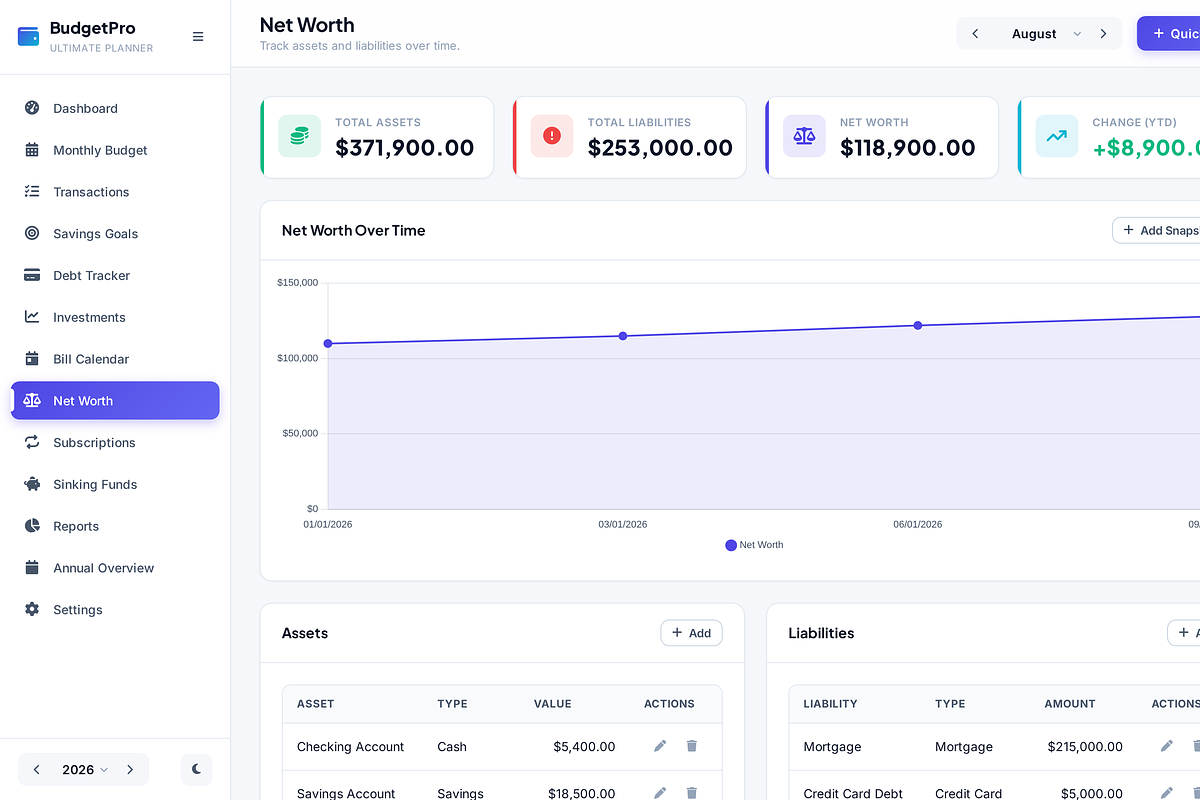Click the $253,000.00 total liabilities value
This screenshot has width=1200, height=800.
pos(660,148)
